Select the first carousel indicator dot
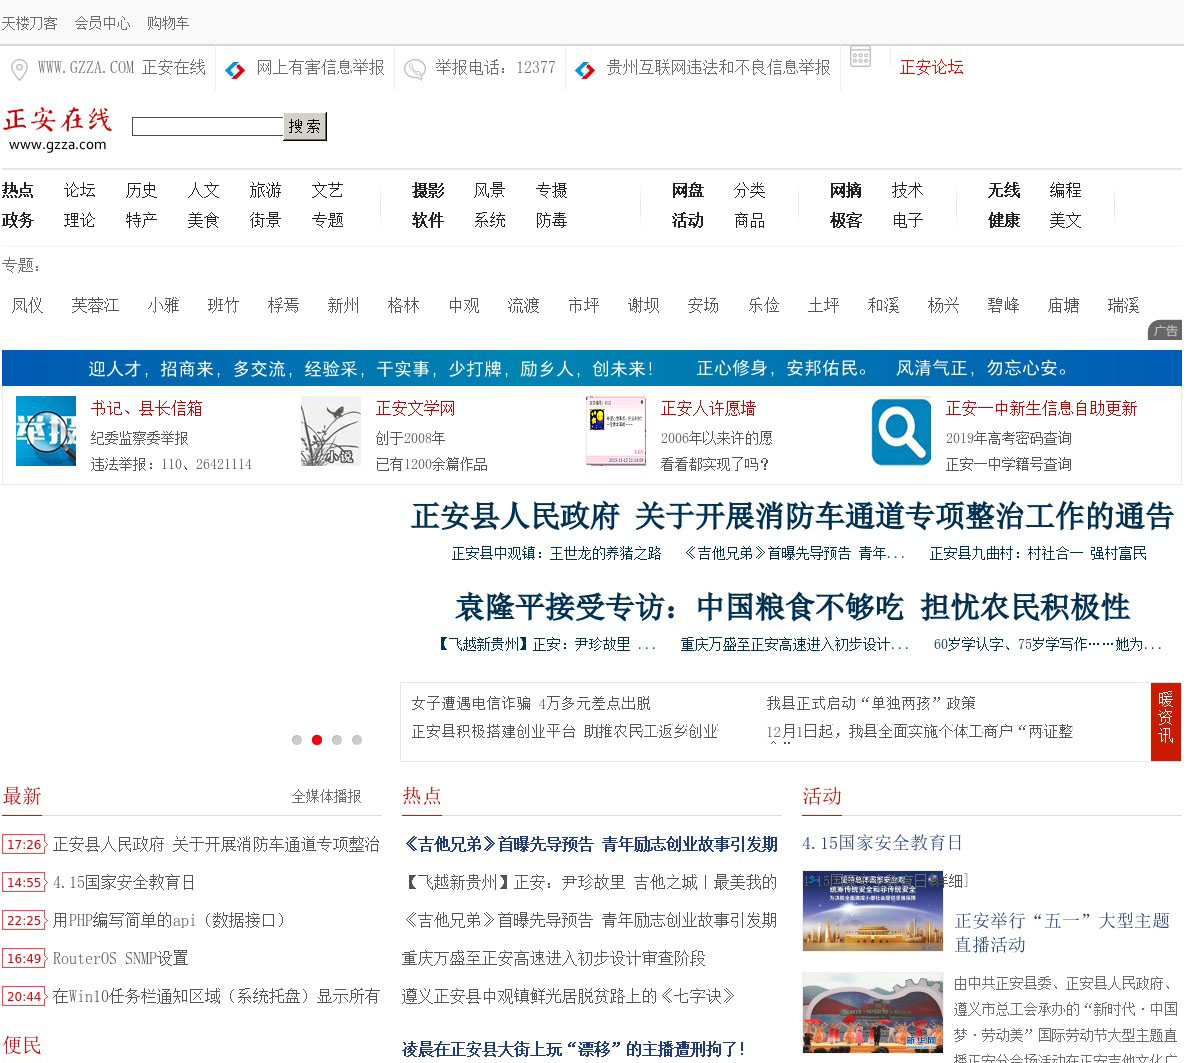The width and height of the screenshot is (1200, 1063). (297, 740)
